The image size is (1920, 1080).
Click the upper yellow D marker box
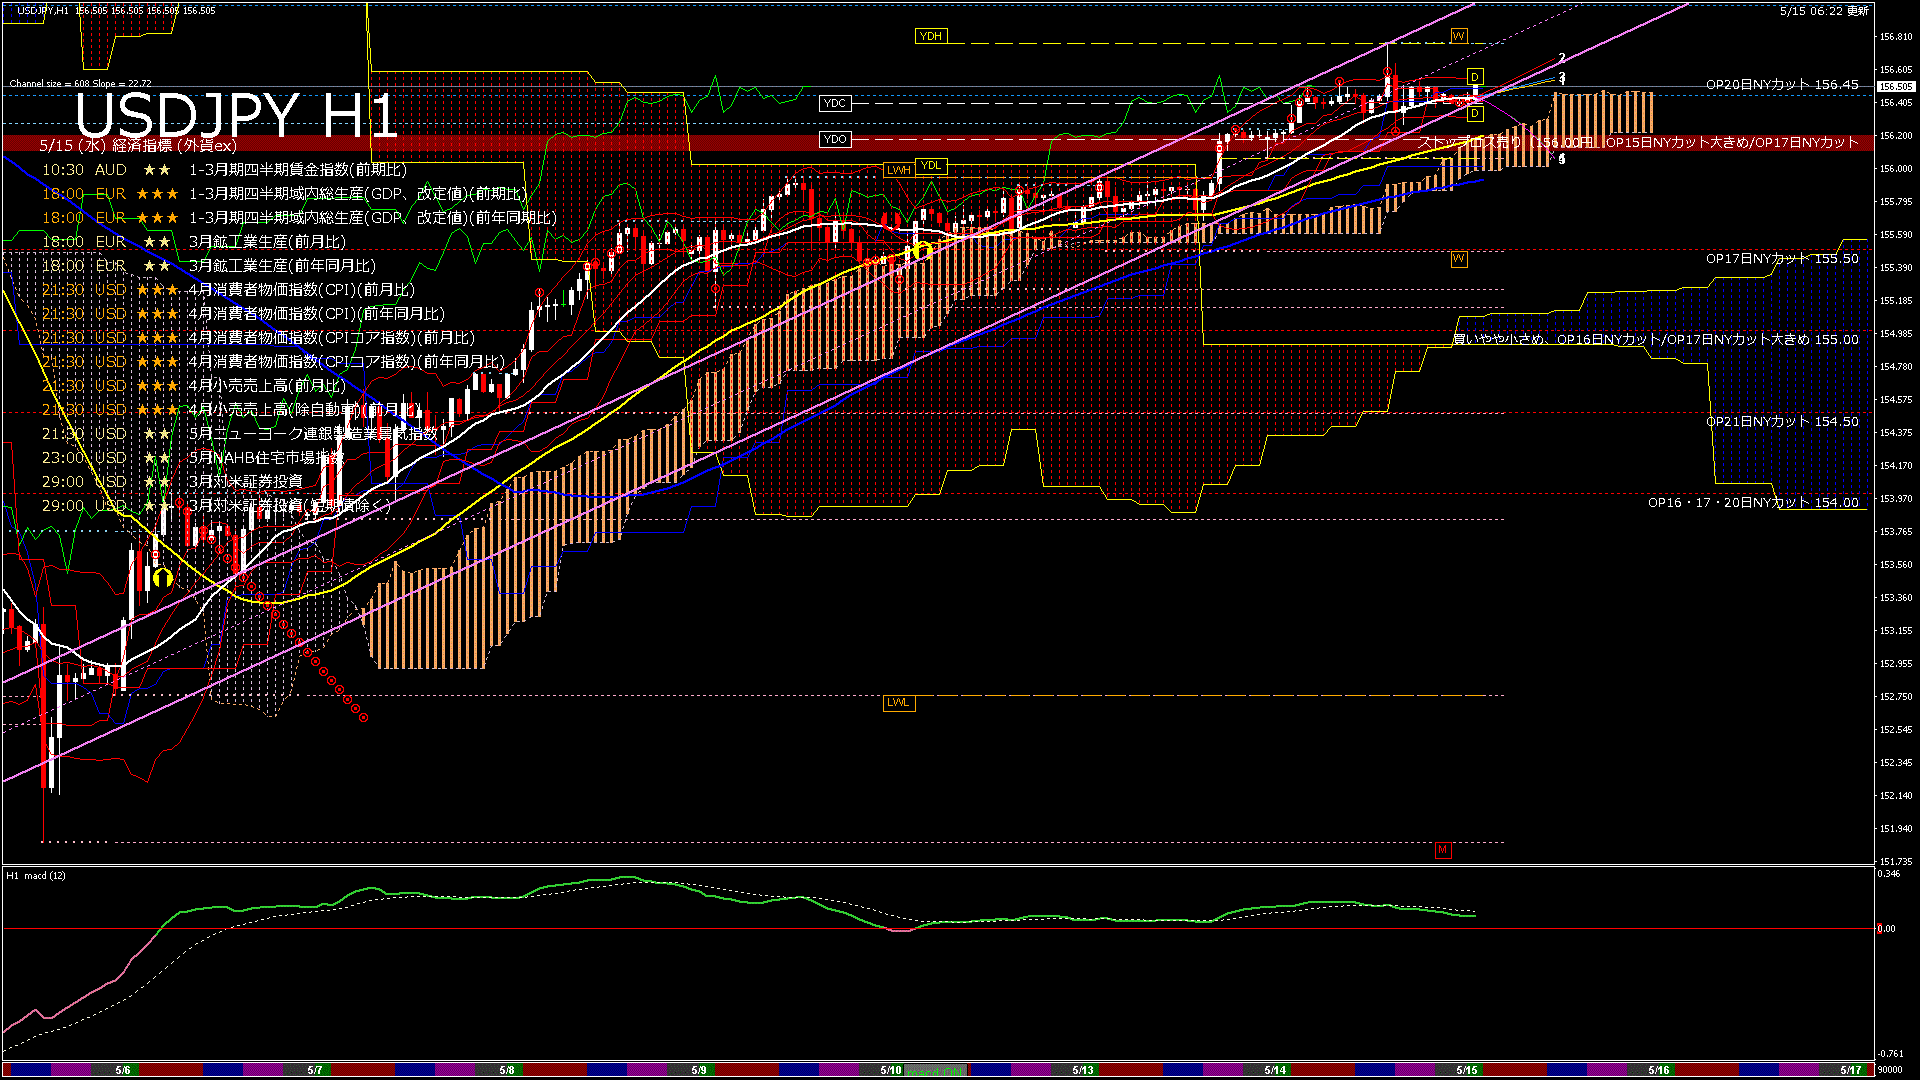pos(1474,77)
